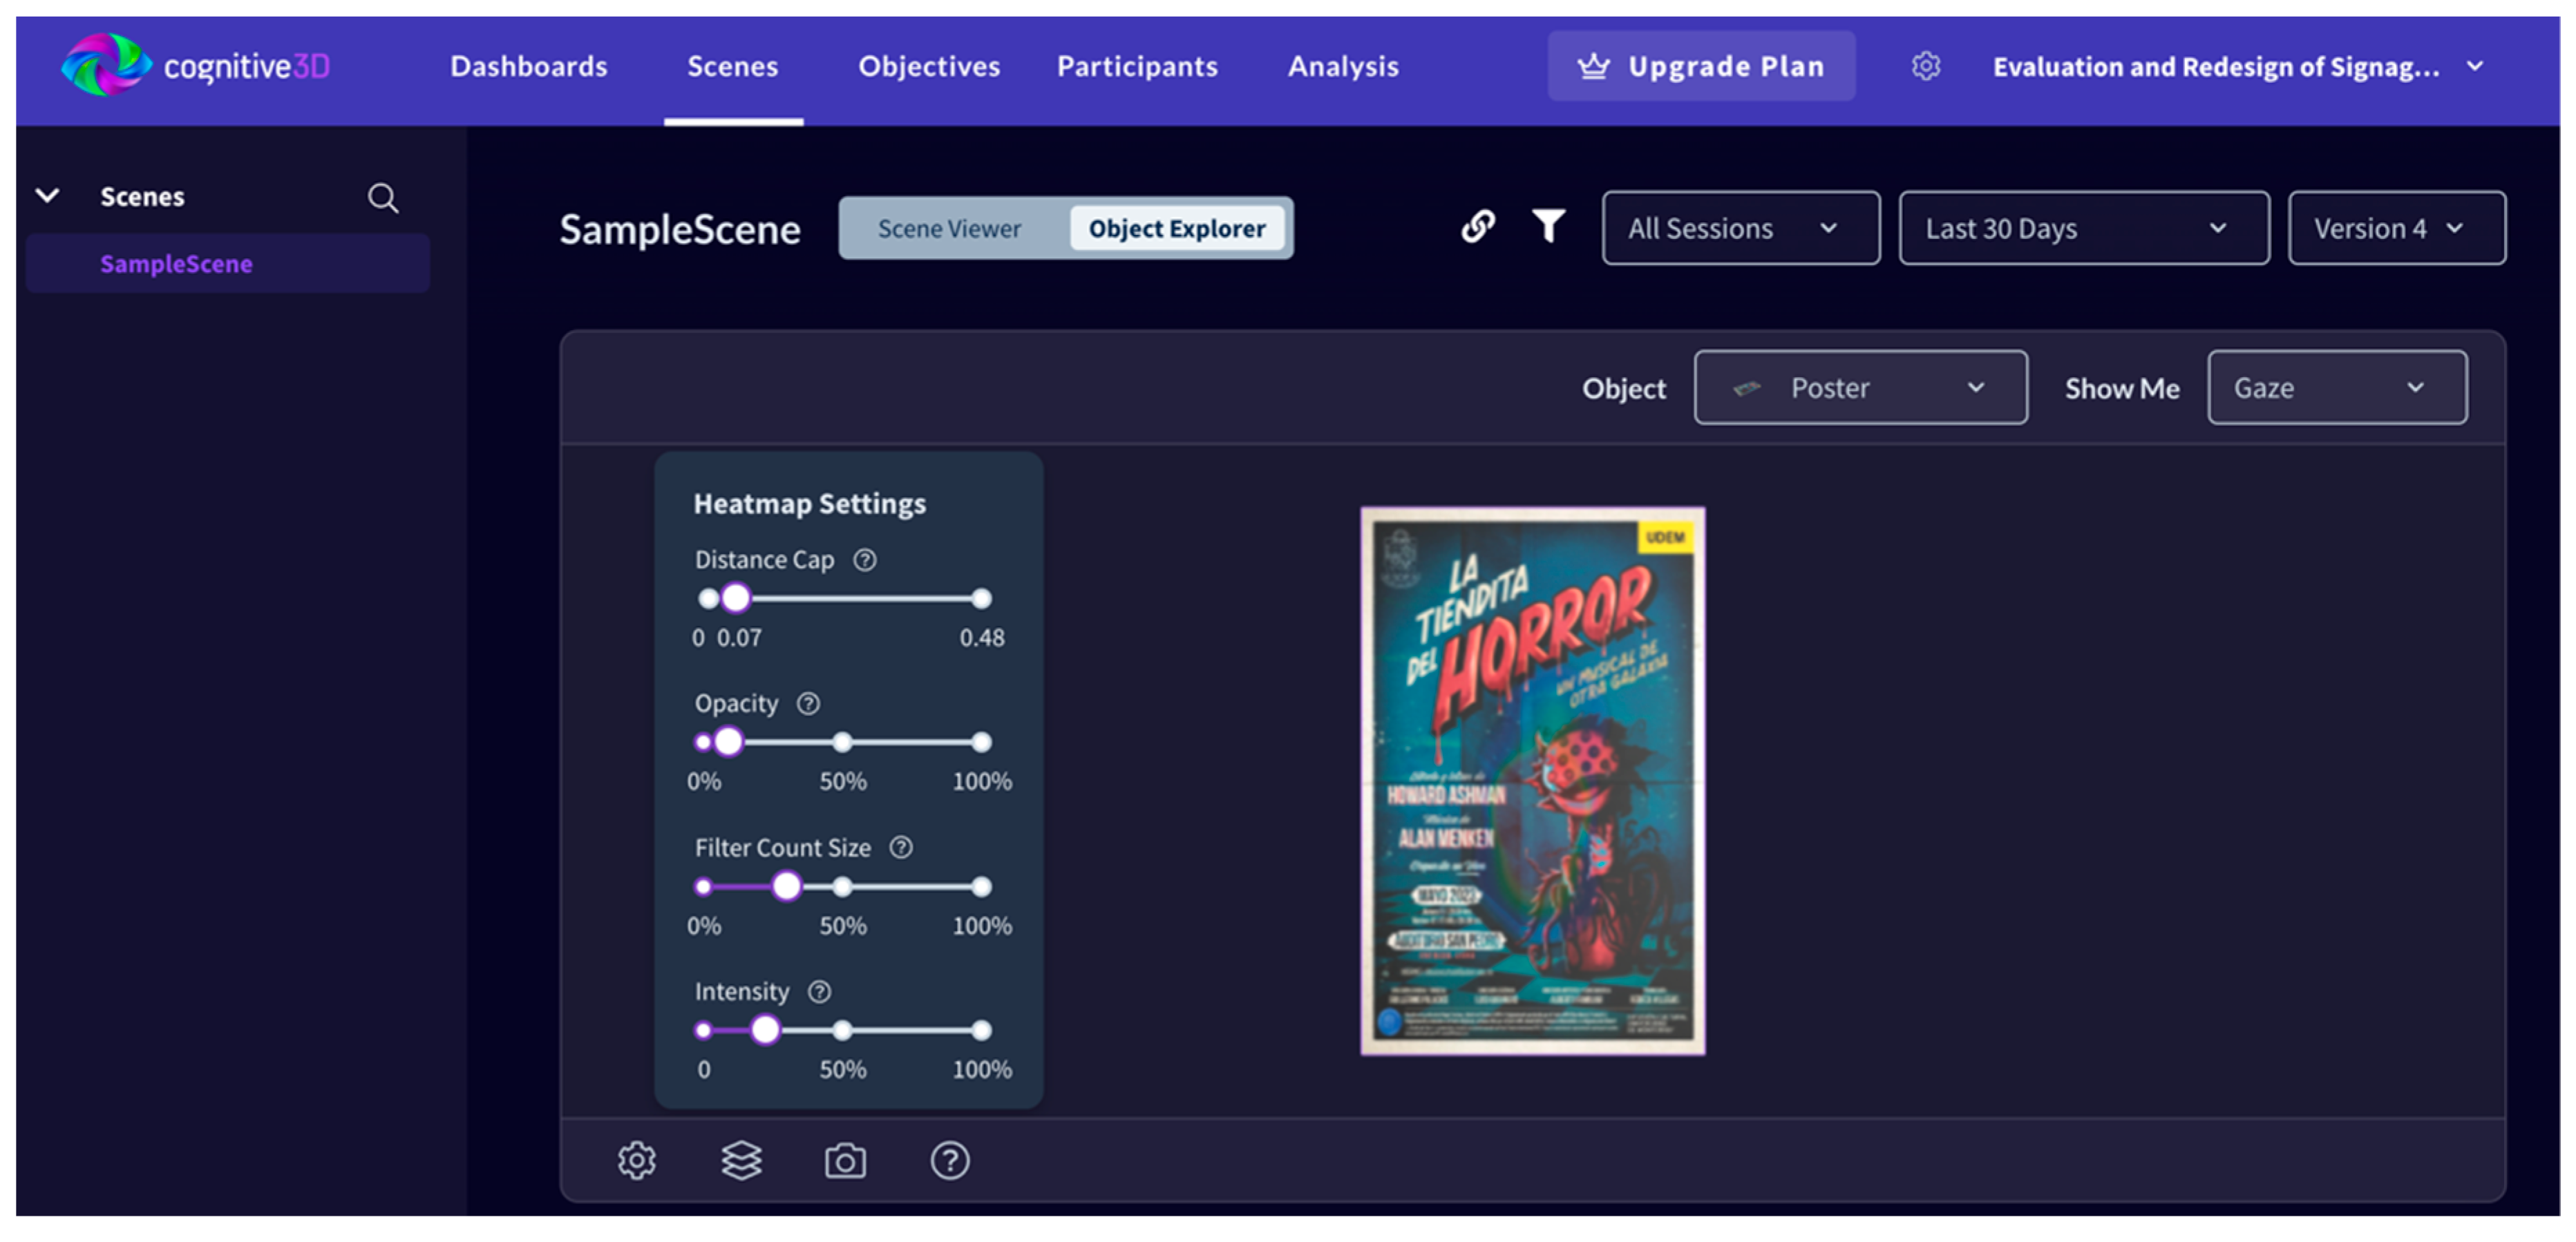The width and height of the screenshot is (2576, 1242).
Task: Go to the Dashboards tab
Action: (x=528, y=66)
